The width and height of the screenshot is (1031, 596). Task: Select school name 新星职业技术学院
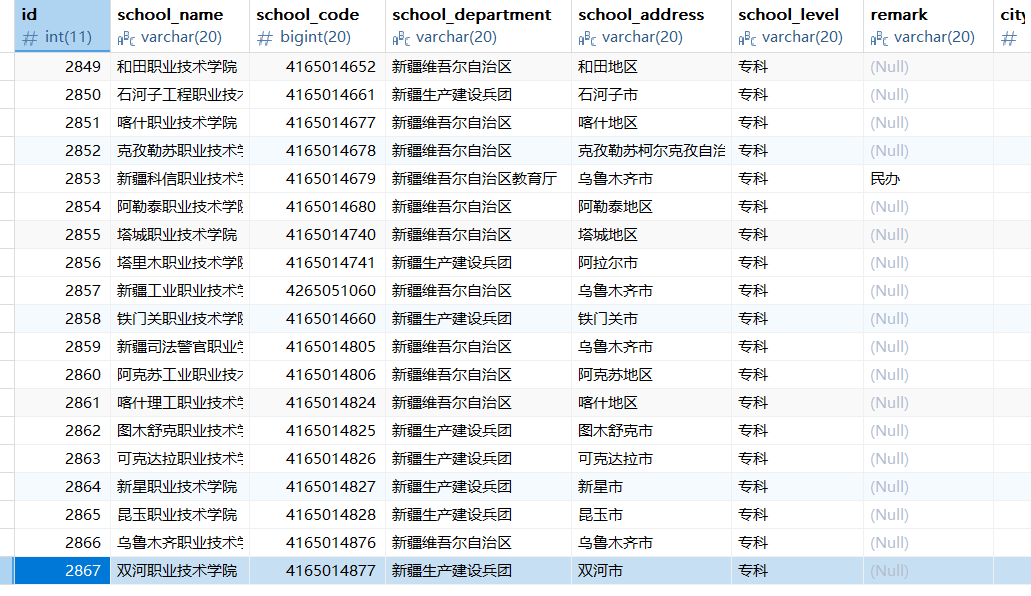180,486
